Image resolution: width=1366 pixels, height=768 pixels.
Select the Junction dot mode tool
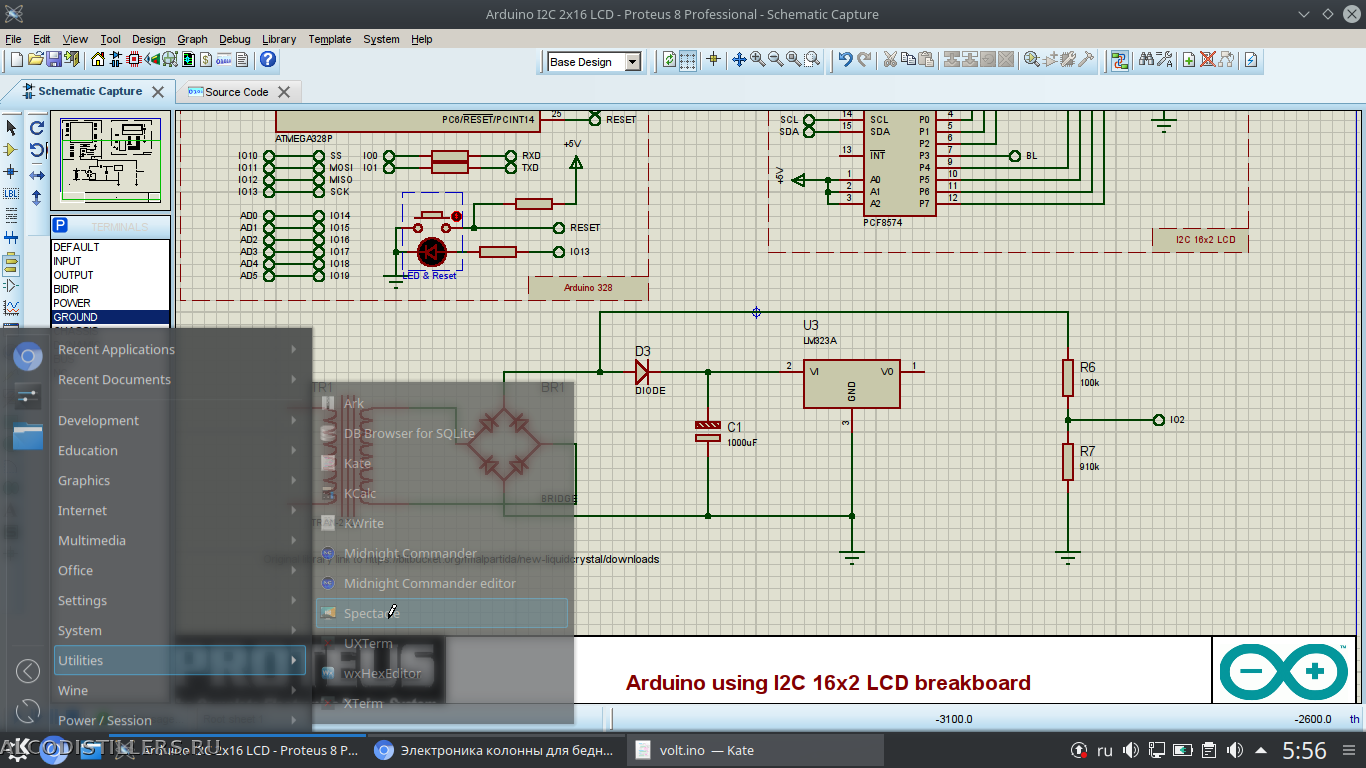coord(12,171)
